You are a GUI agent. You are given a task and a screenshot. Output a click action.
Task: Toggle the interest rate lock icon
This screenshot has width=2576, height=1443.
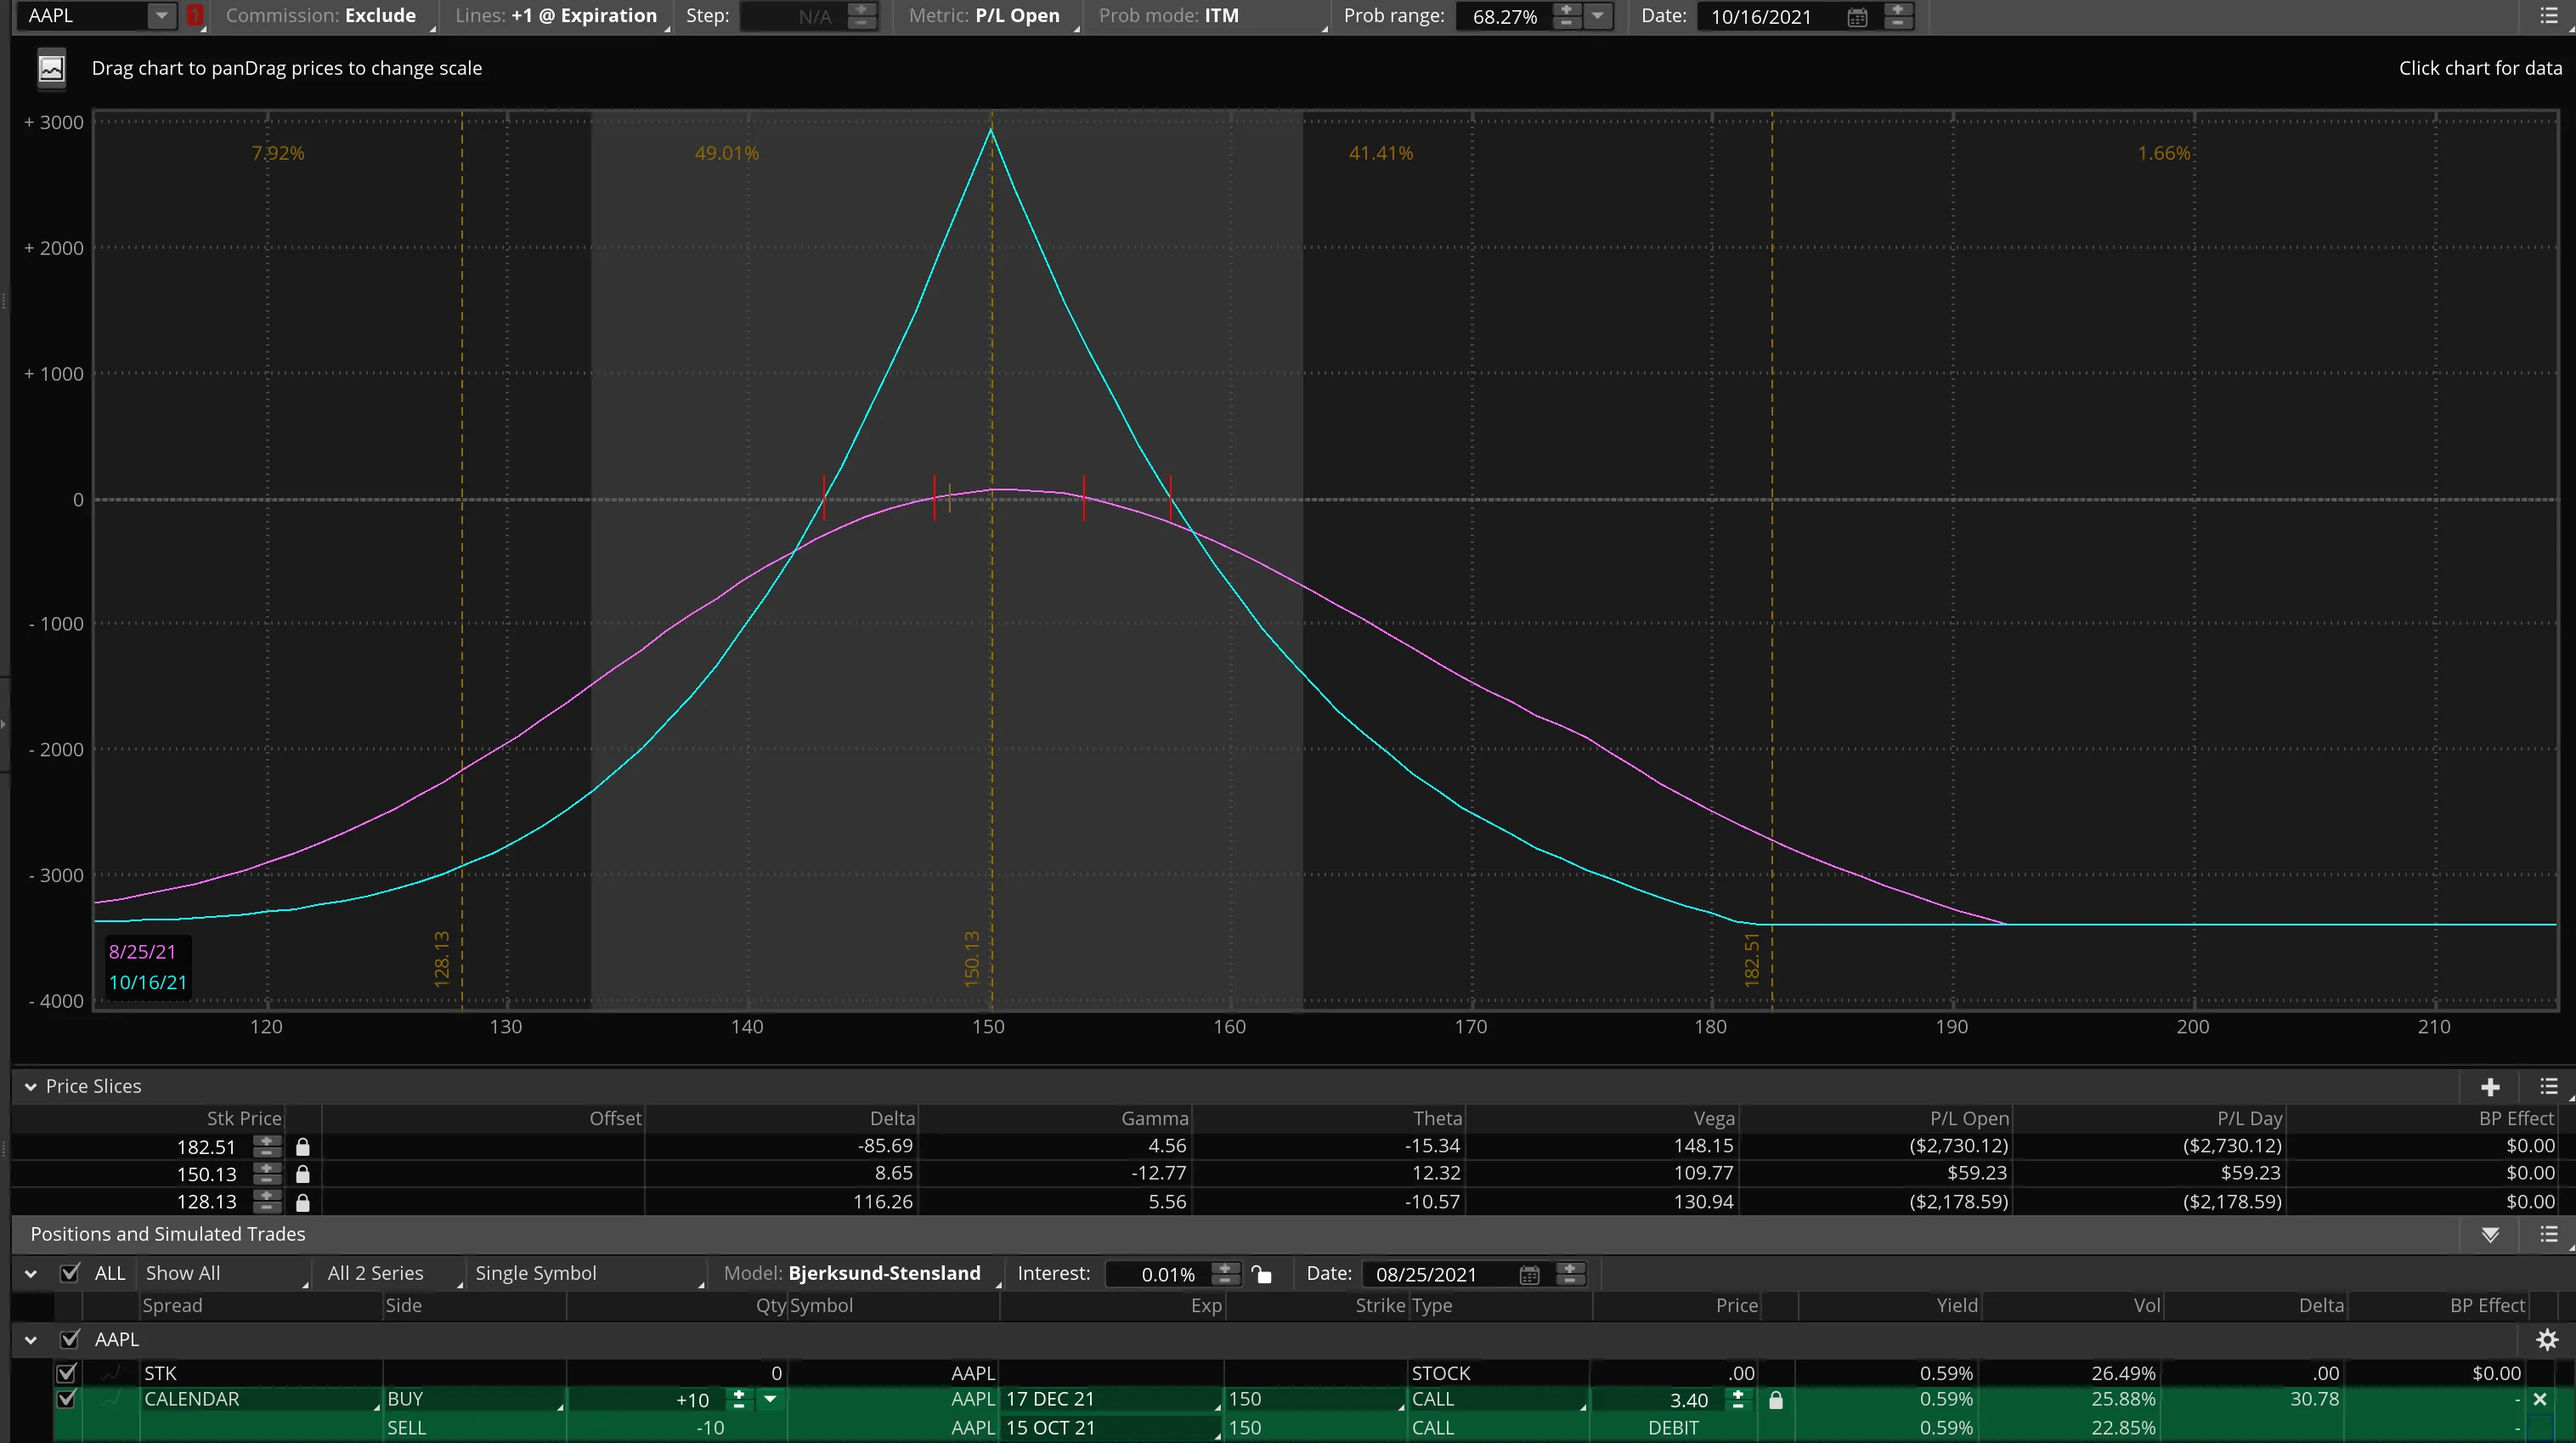click(1262, 1274)
